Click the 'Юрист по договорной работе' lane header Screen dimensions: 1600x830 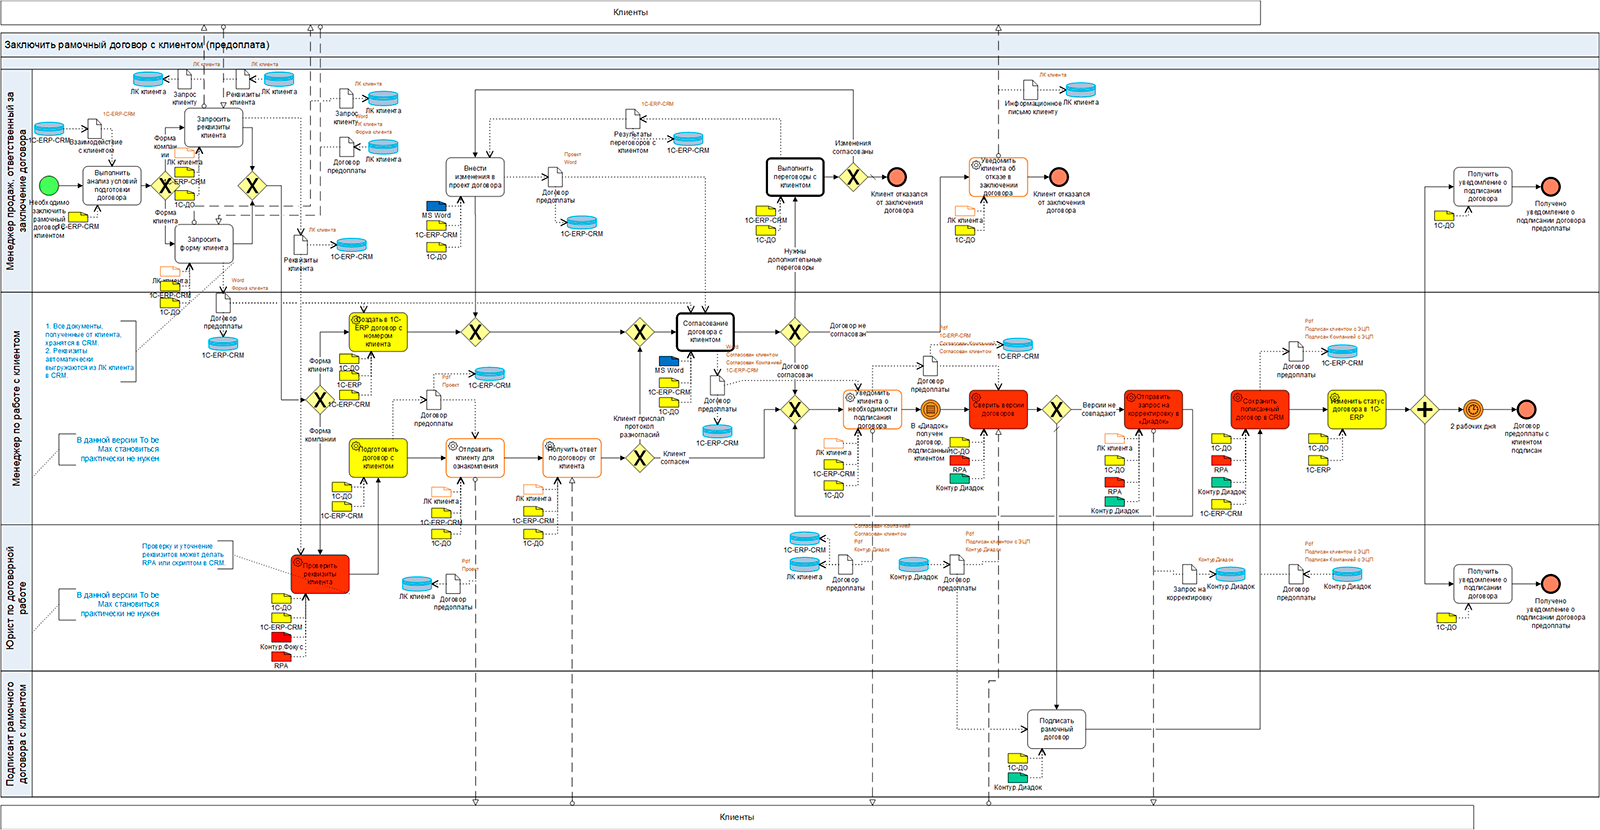[17, 597]
